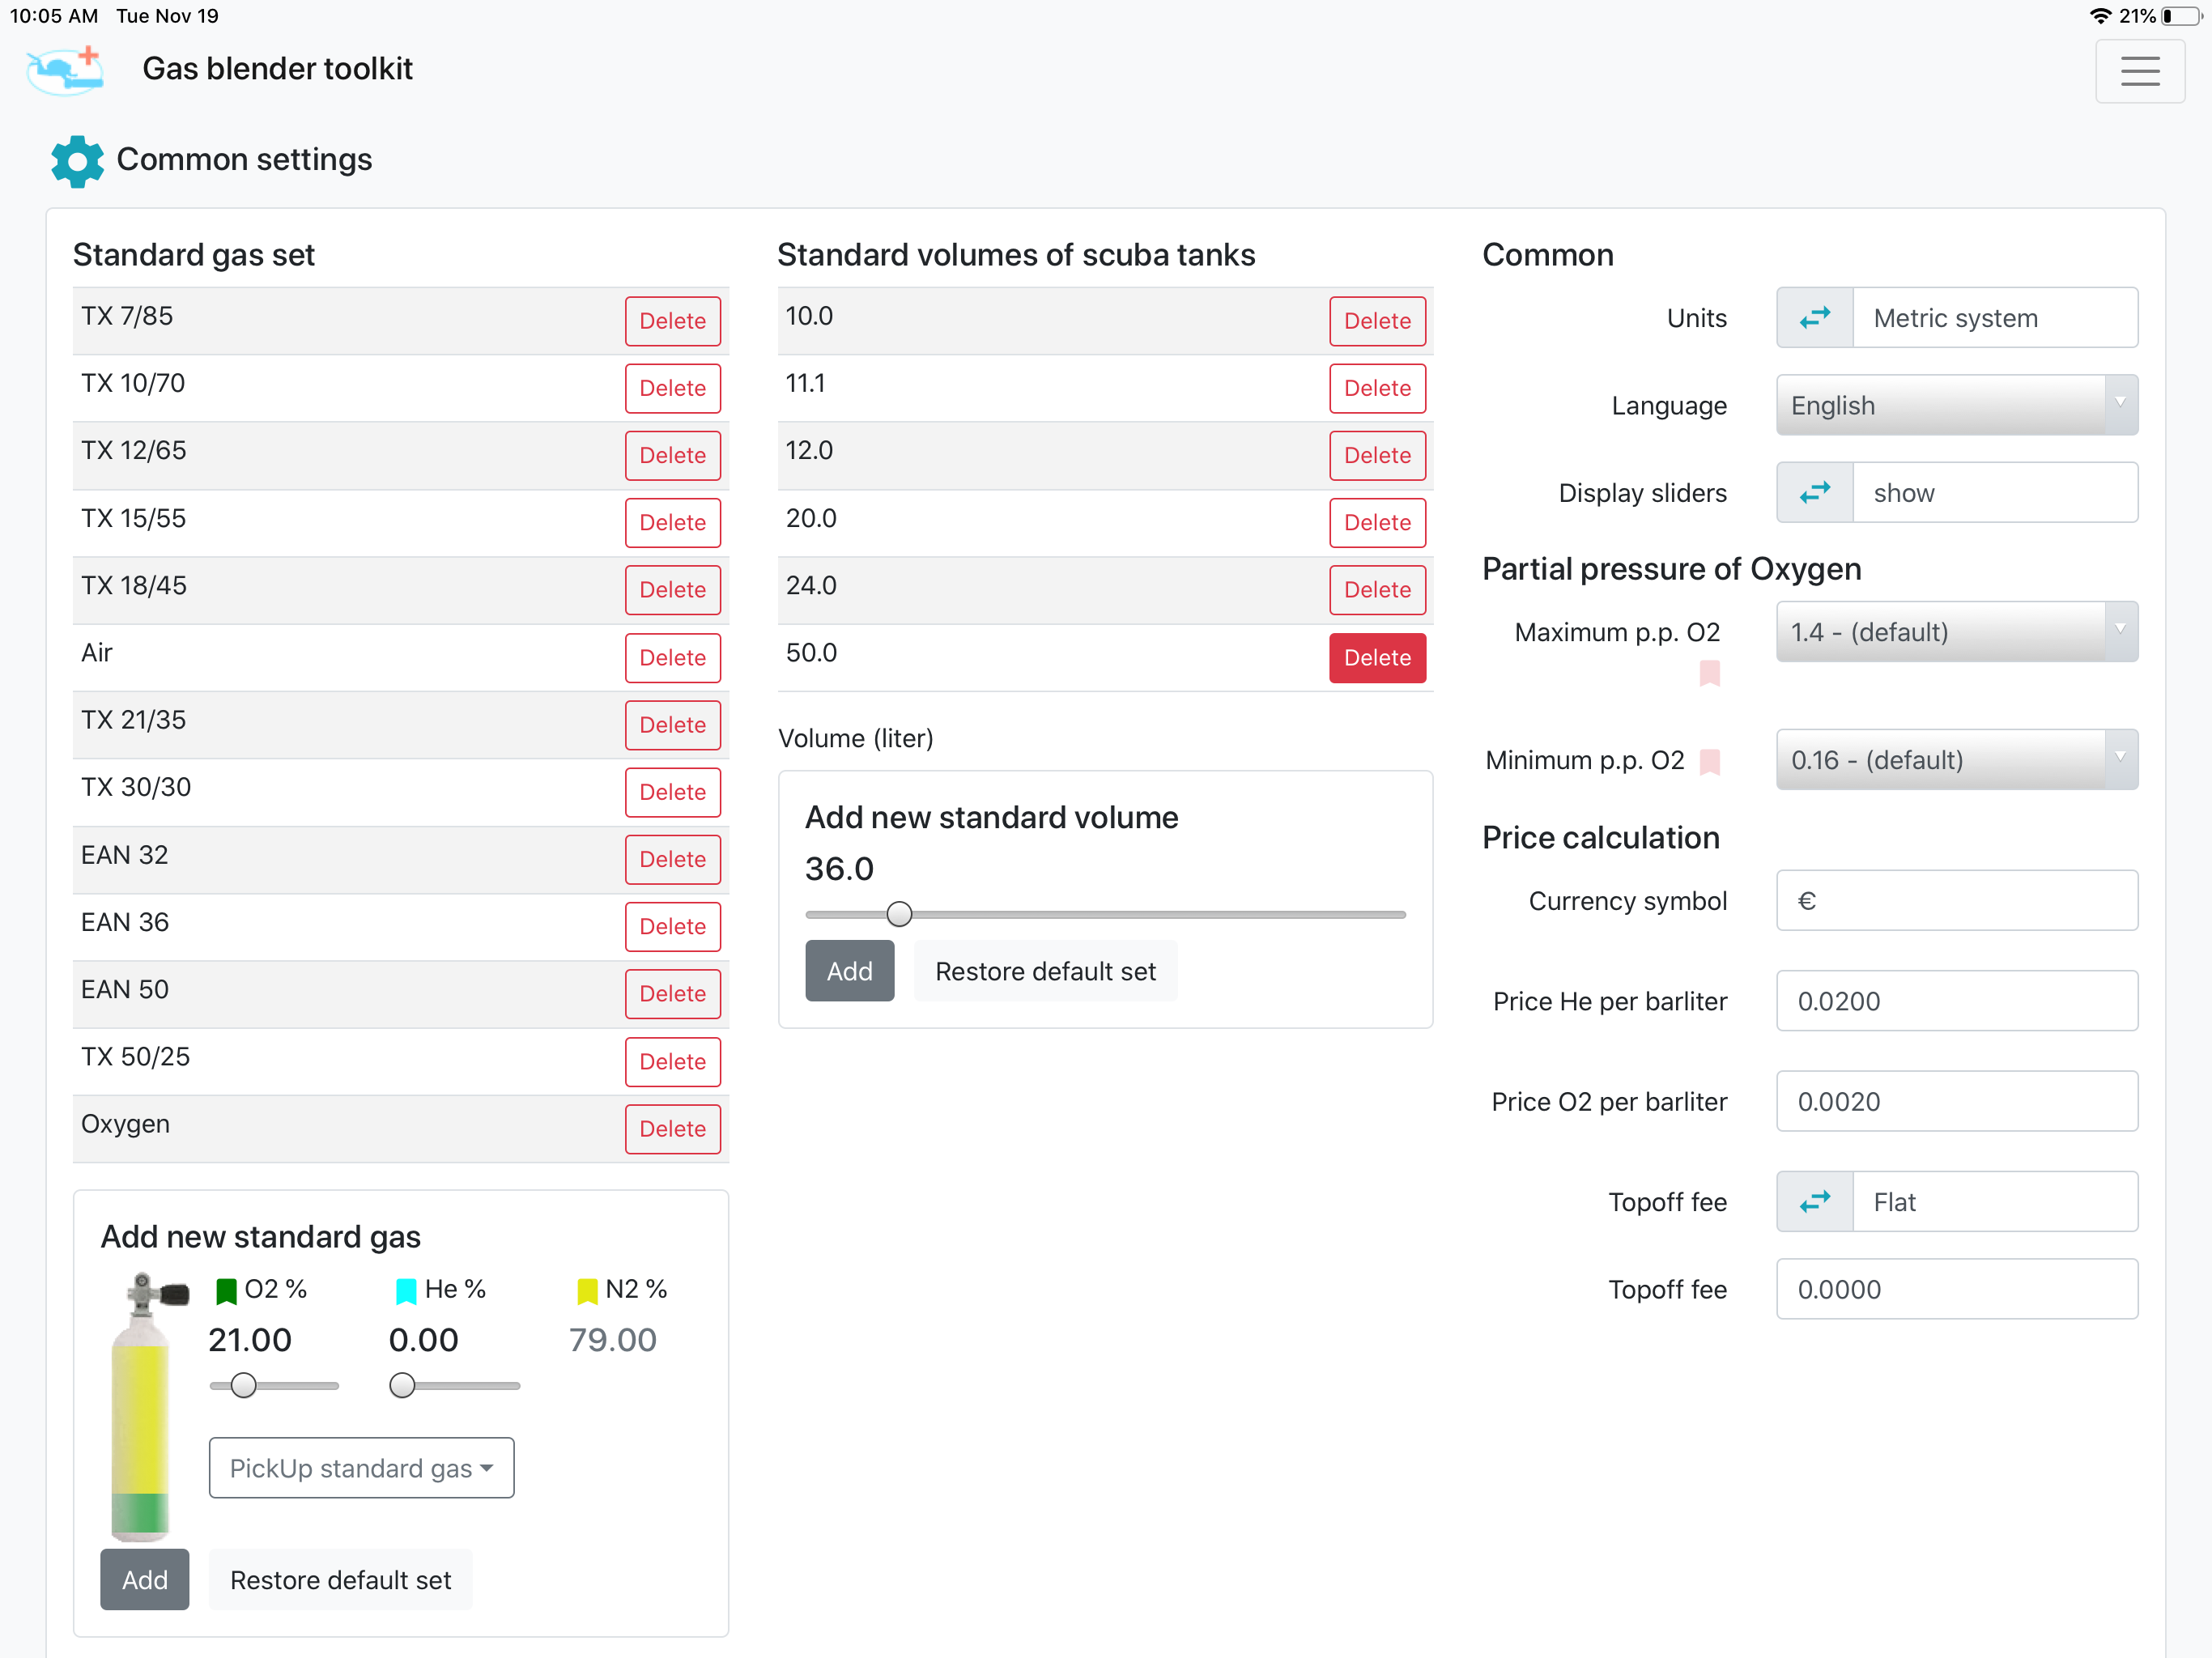Open PickUp standard gas dropdown
Screen dimensions: 2212x1658
click(361, 1468)
